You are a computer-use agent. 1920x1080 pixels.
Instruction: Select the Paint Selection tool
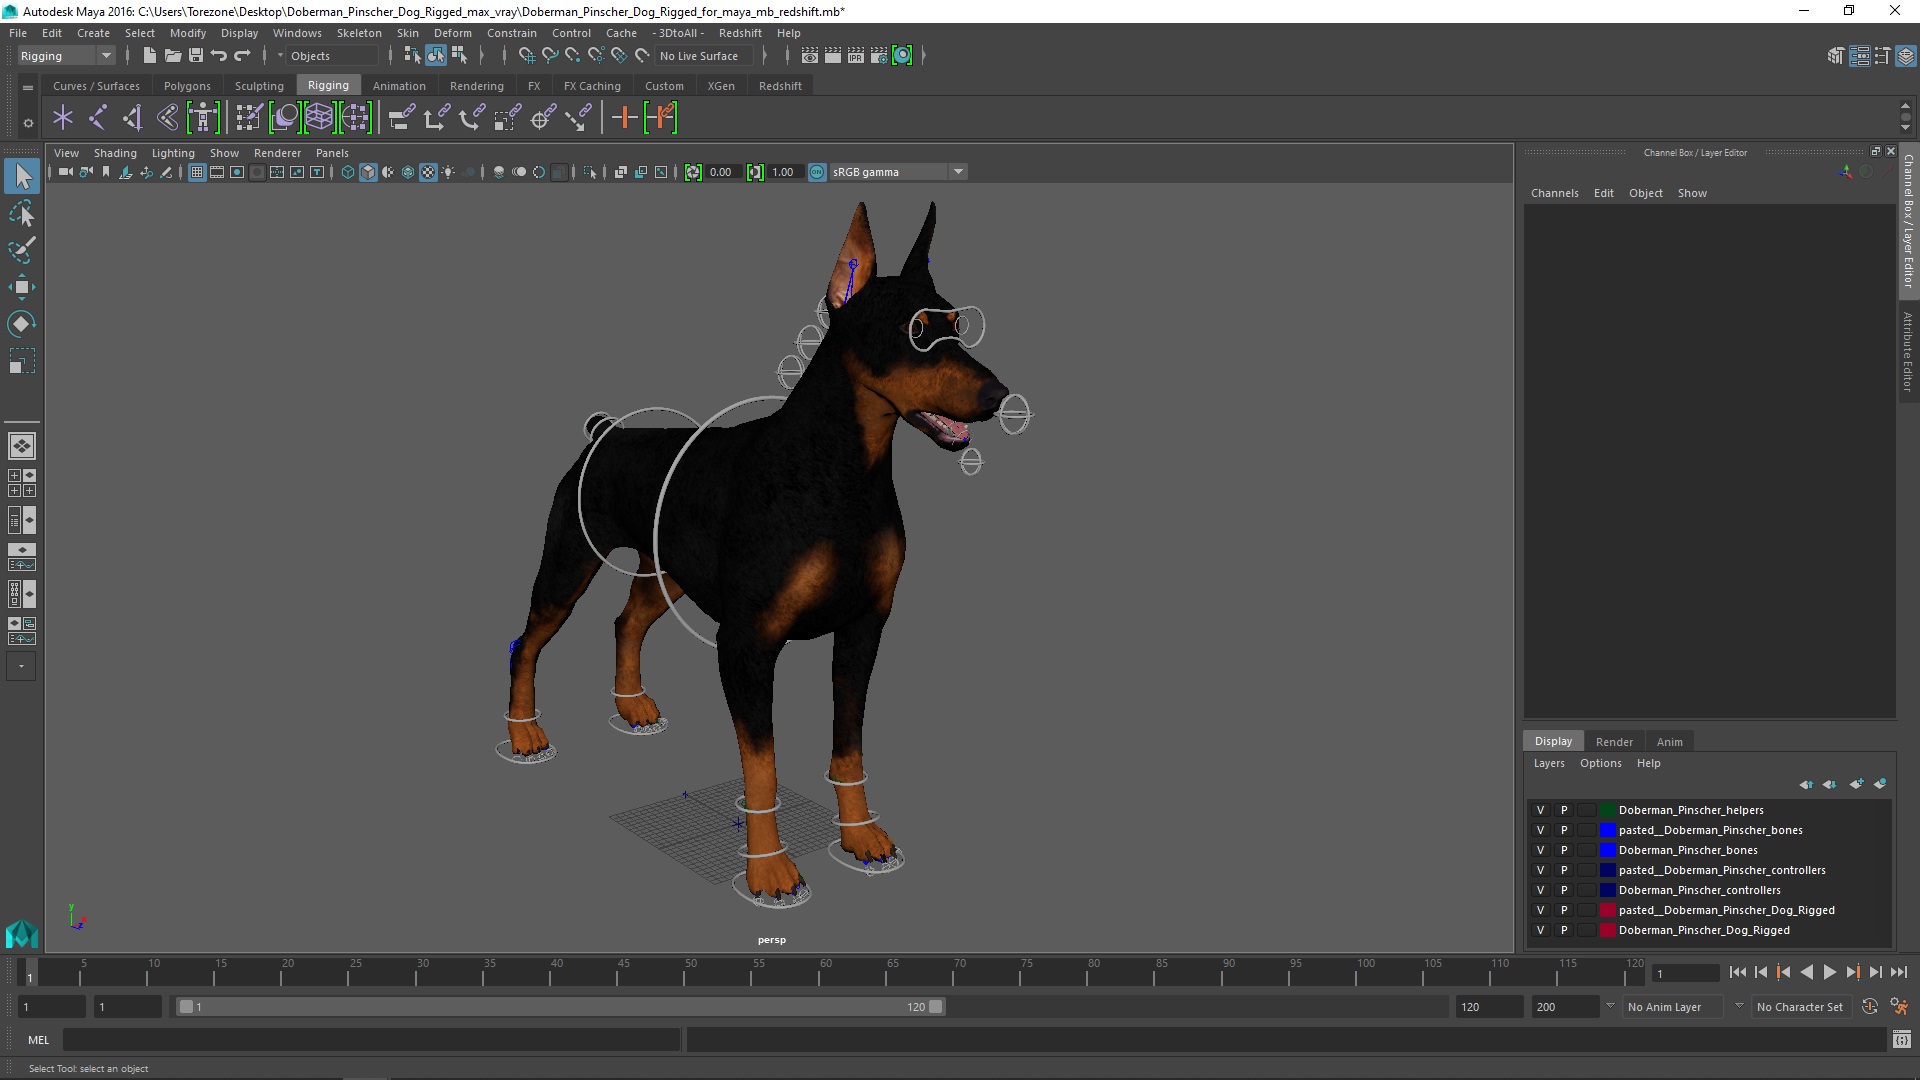(x=22, y=250)
